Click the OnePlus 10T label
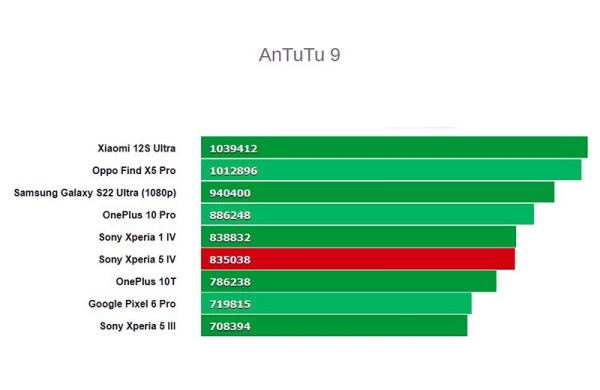600x390 pixels. pos(146,282)
